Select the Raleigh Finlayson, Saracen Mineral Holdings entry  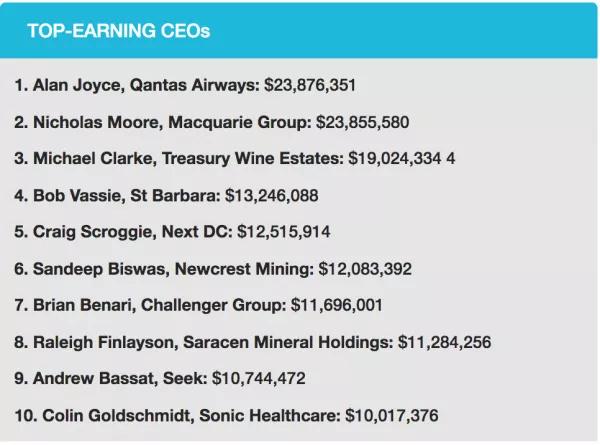coord(203,342)
